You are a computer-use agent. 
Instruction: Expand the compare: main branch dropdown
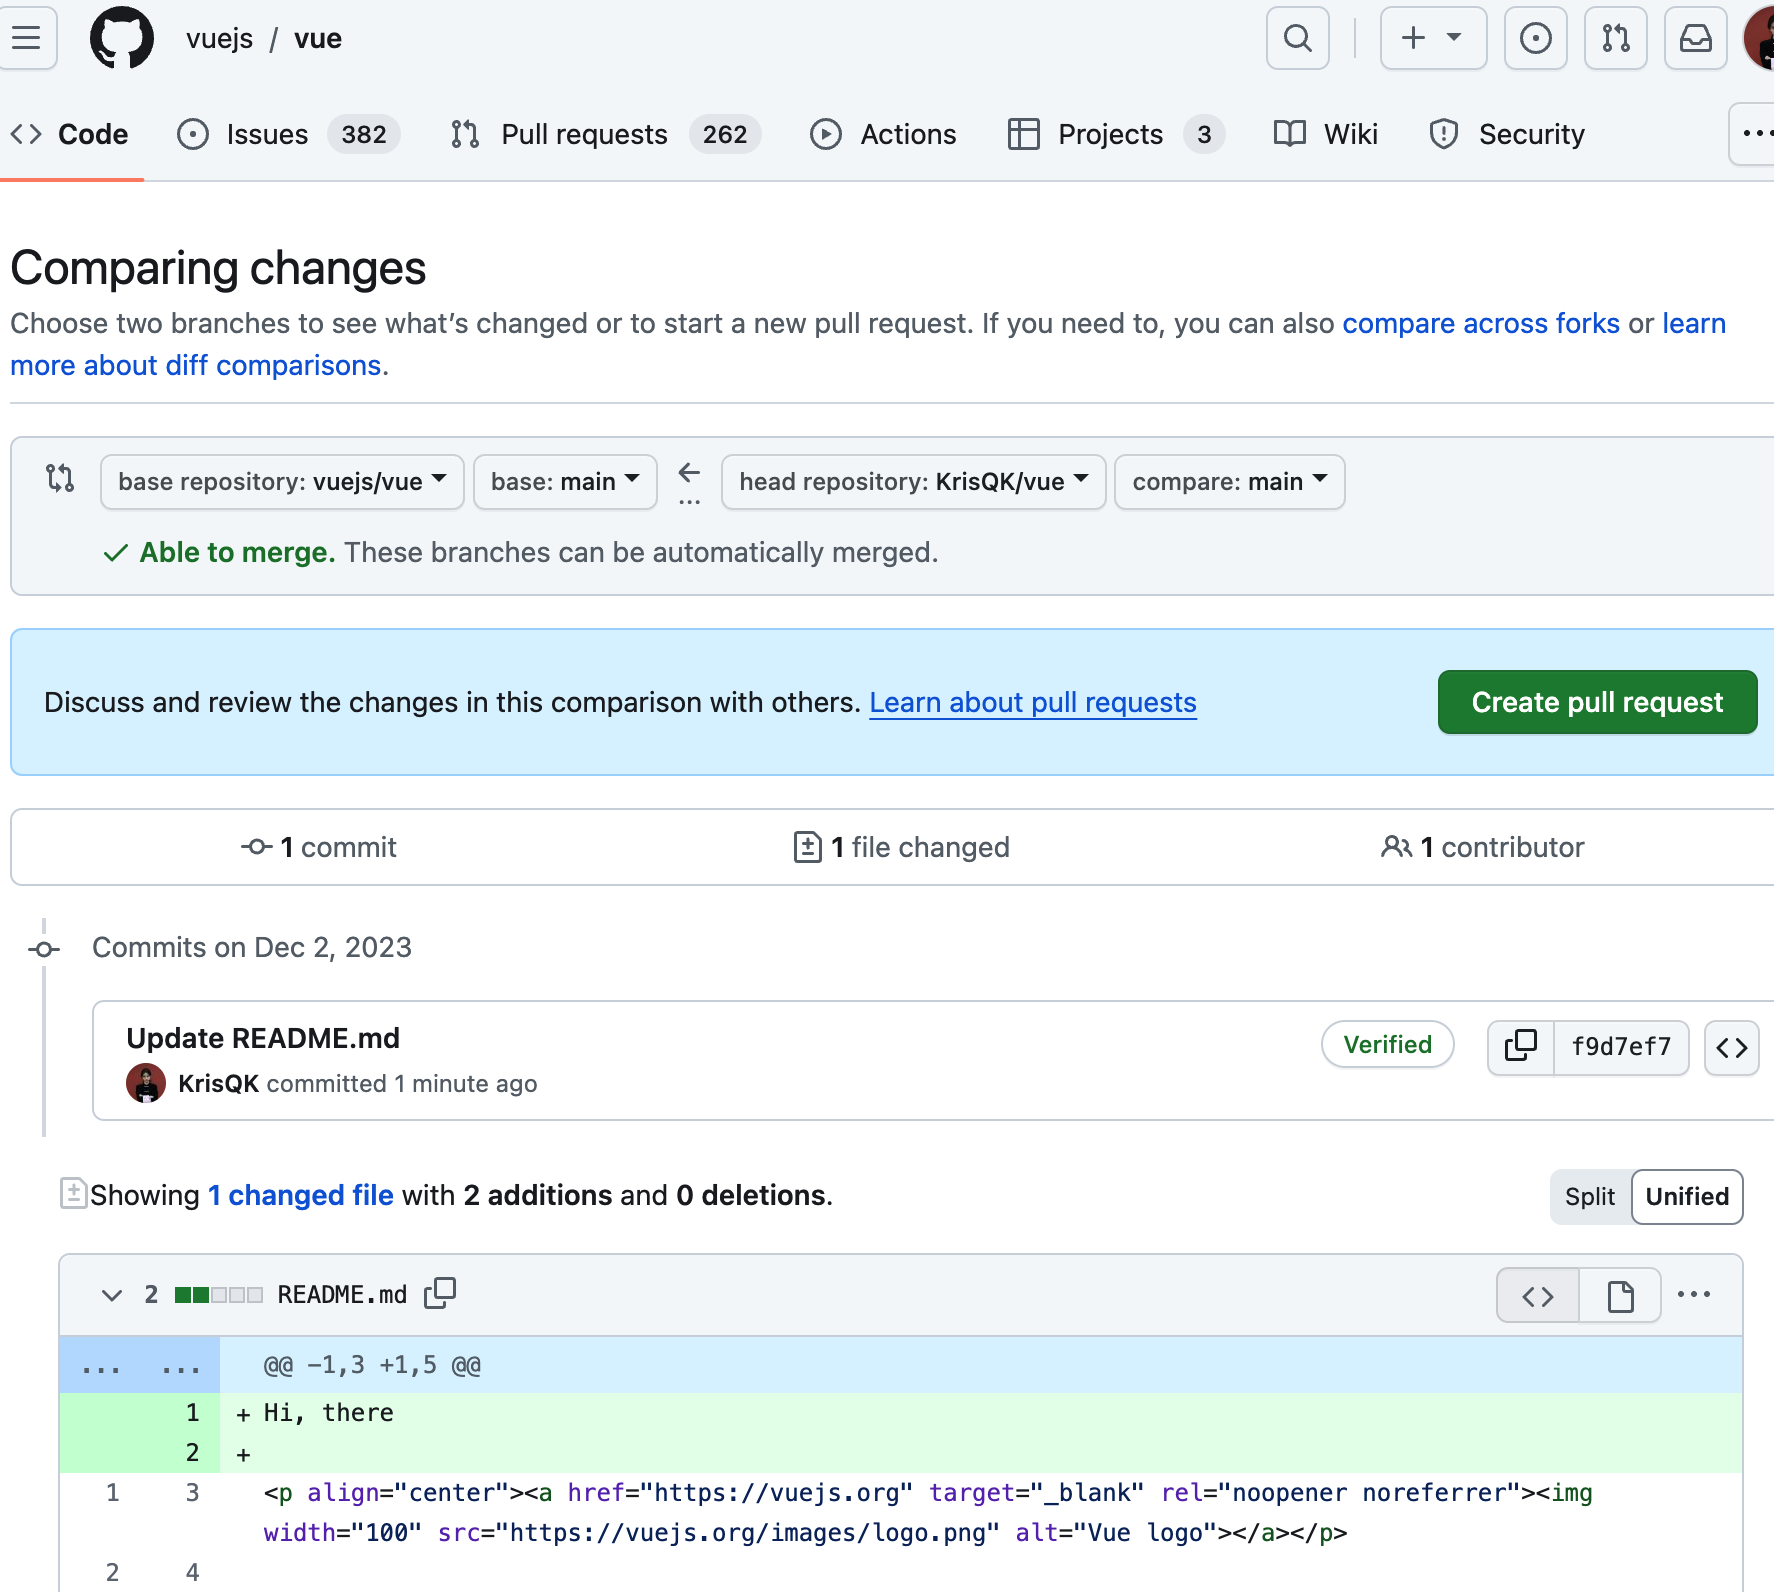[1230, 482]
